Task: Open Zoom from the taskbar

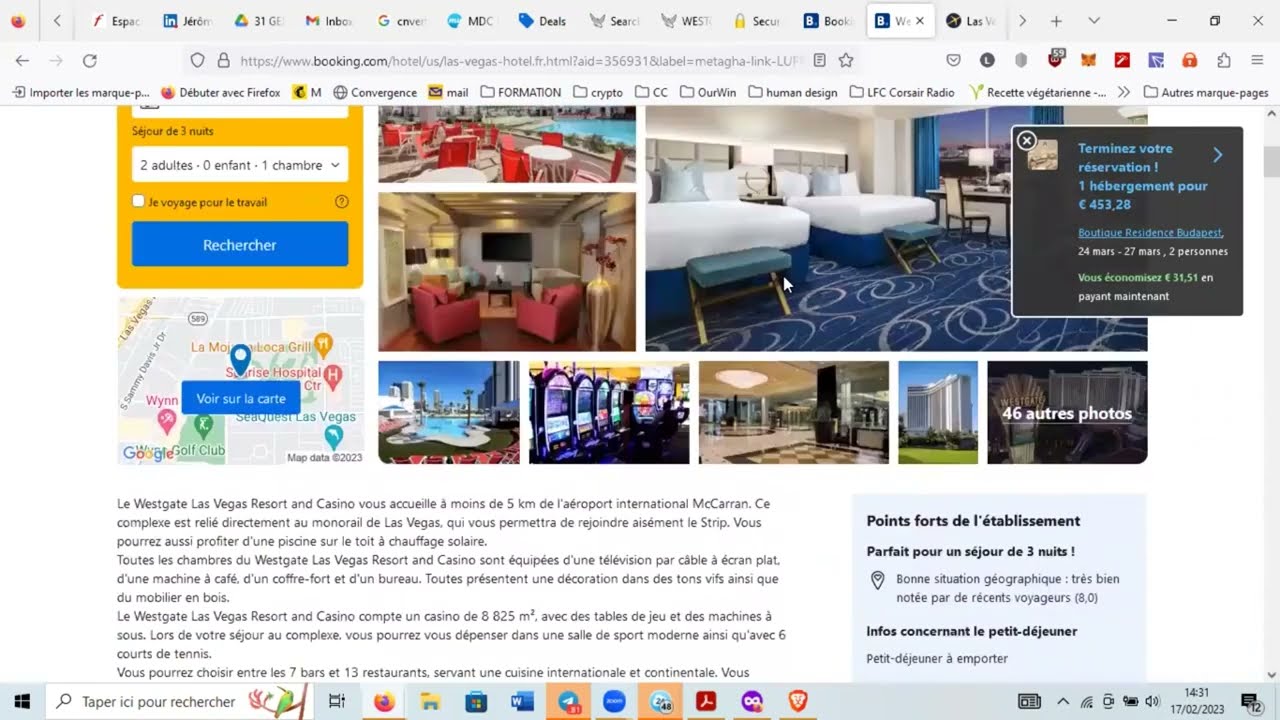Action: (614, 701)
